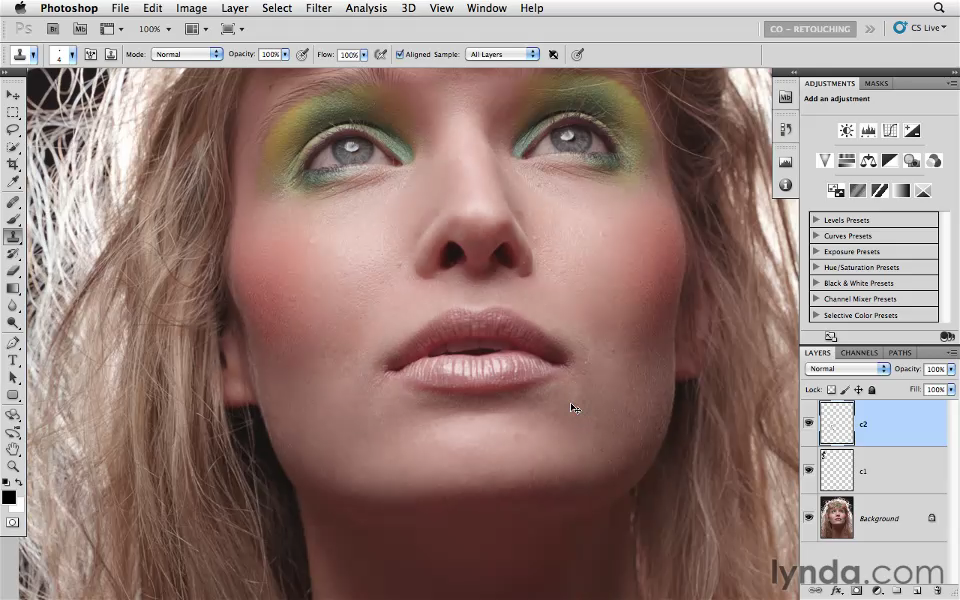Add a Channel Mixer adjustment
960x600 pixels.
(934, 160)
